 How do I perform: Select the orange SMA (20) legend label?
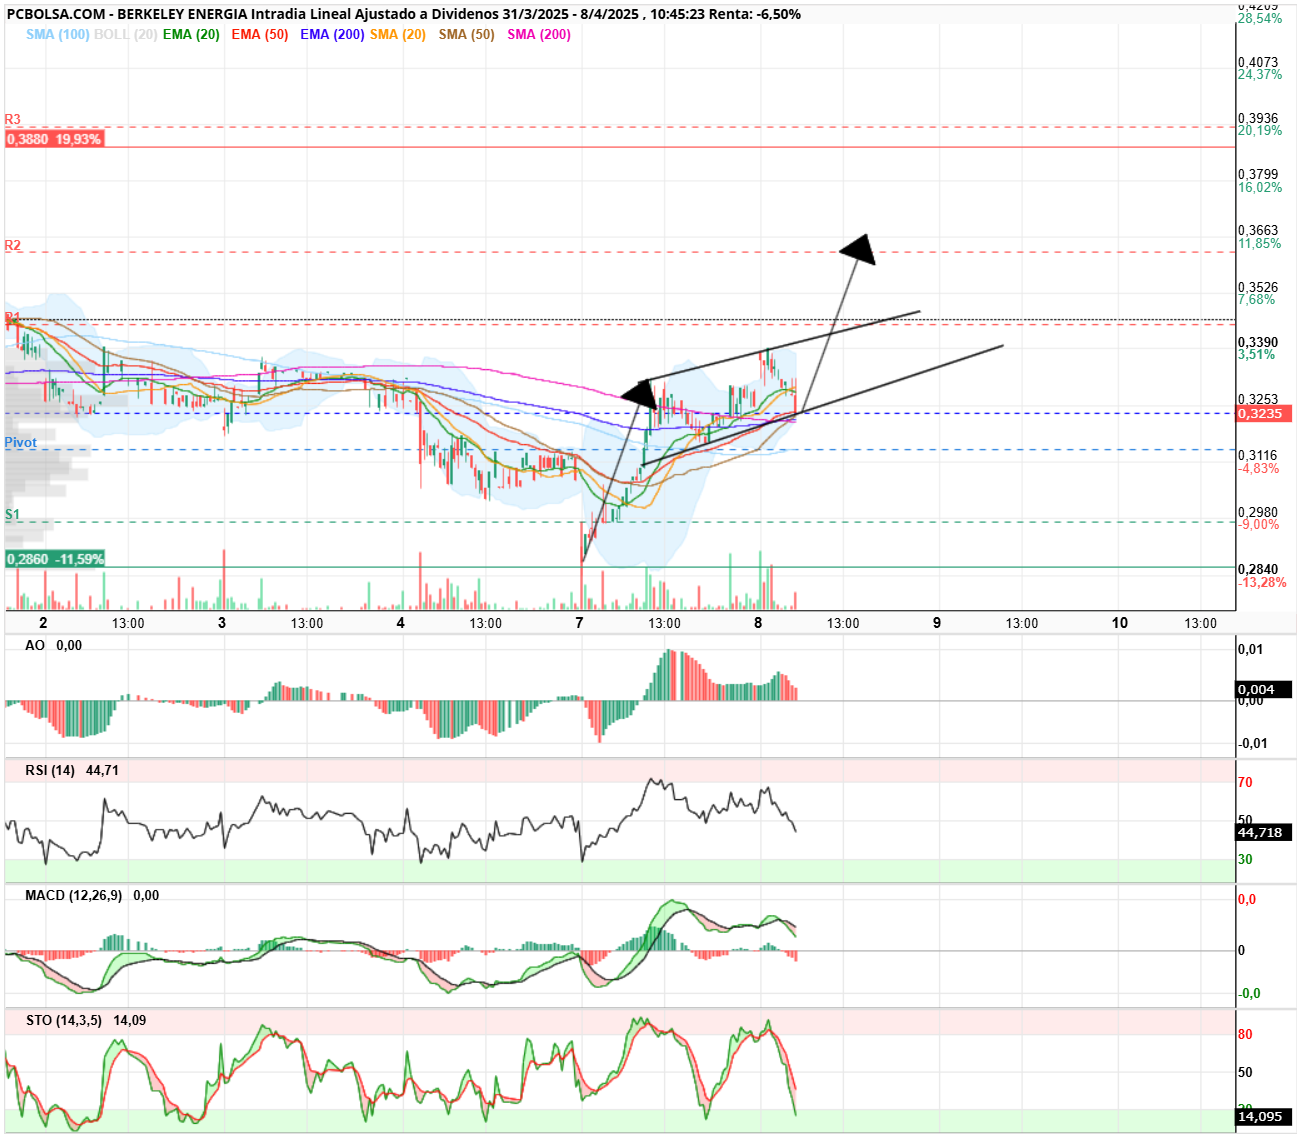point(398,34)
